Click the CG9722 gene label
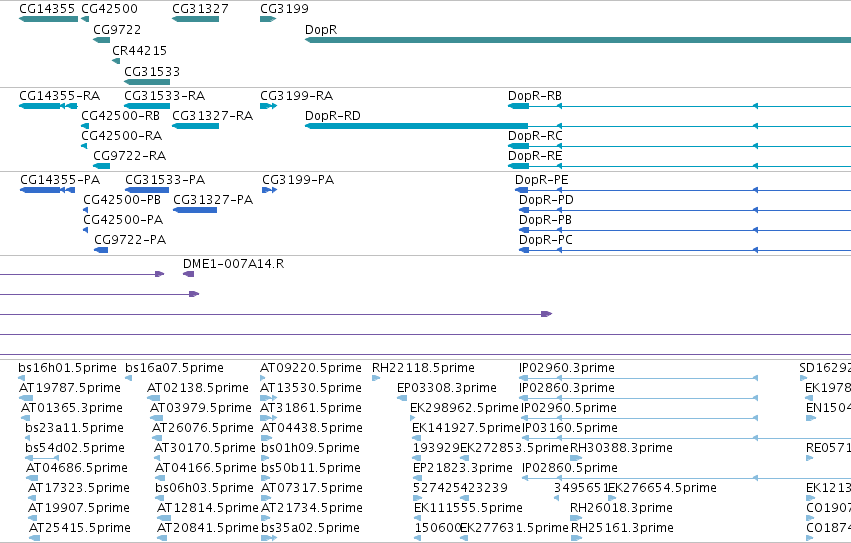Viewport: 851px width, 543px height. pyautogui.click(x=117, y=29)
